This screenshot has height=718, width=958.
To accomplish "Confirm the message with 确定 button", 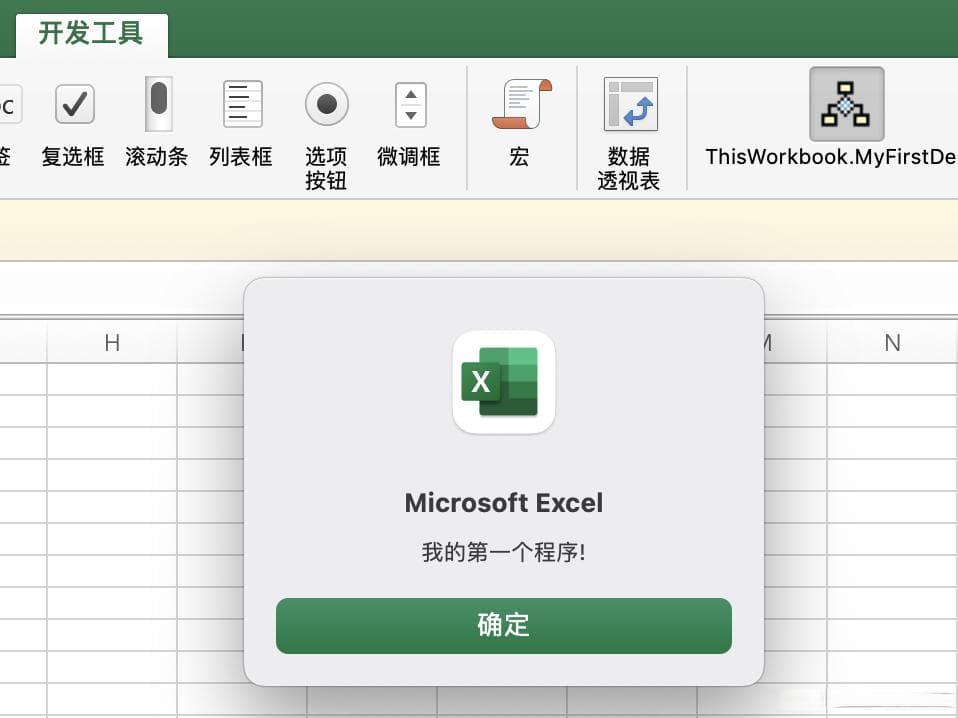I will click(x=503, y=626).
